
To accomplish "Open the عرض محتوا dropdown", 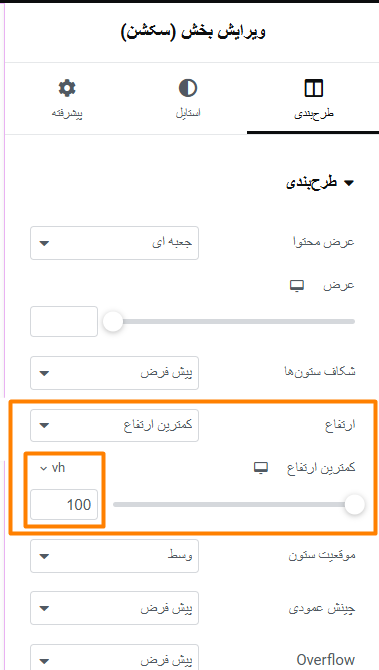I will (115, 243).
